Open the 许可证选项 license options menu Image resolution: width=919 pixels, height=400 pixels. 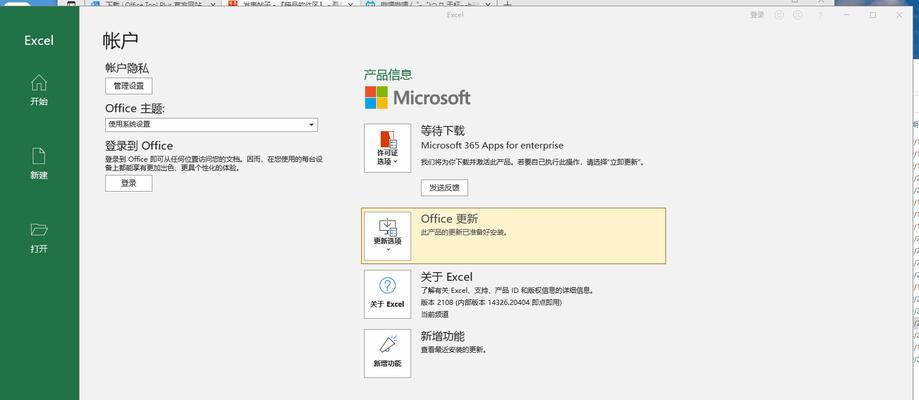(x=387, y=148)
